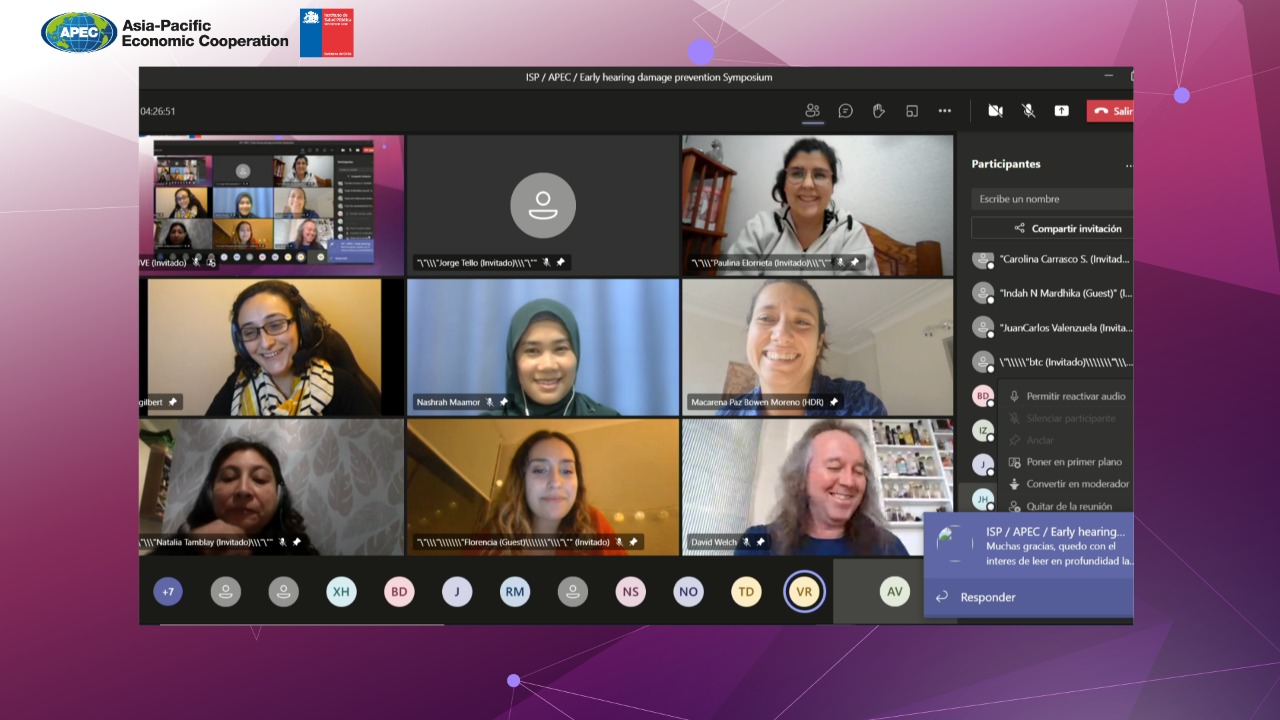Viewport: 1280px width, 720px height.
Task: Expand the +7 overflow participants
Action: (168, 592)
